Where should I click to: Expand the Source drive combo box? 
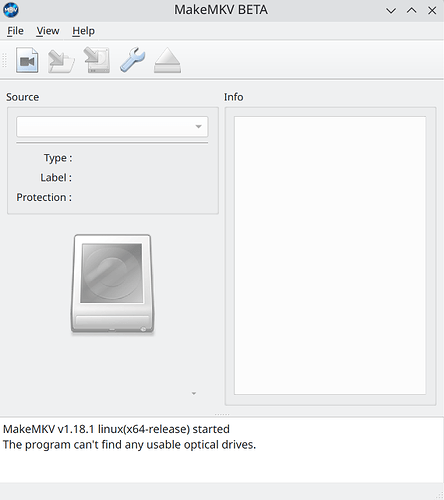pos(112,127)
